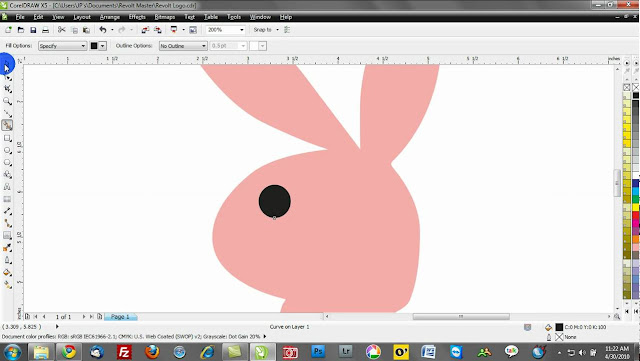Open Google Chrome from the taskbar

tap(69, 352)
